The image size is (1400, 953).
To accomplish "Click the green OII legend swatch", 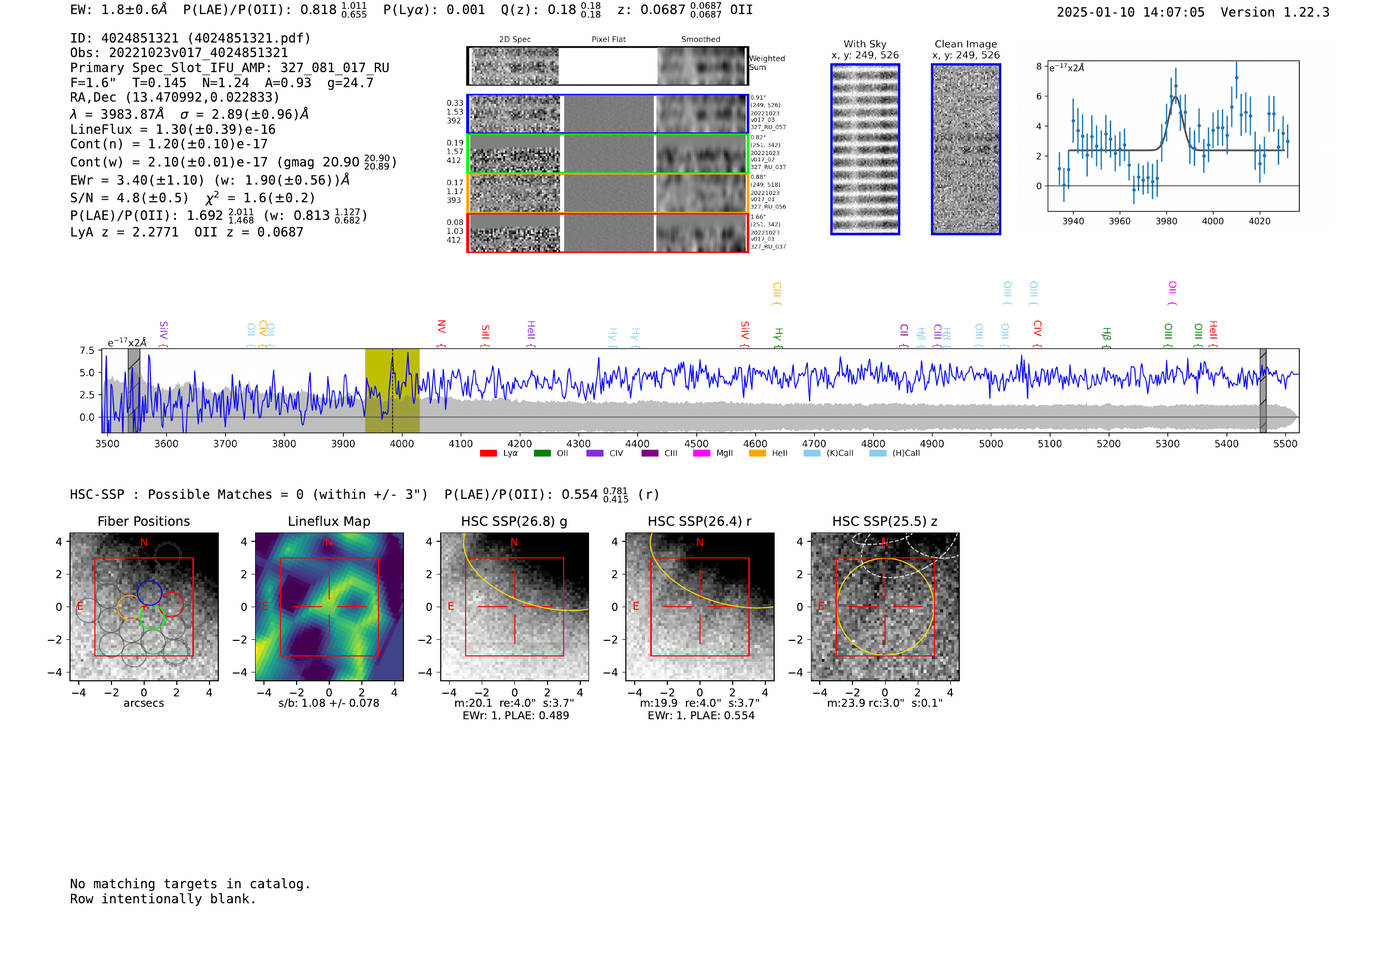I will point(542,454).
